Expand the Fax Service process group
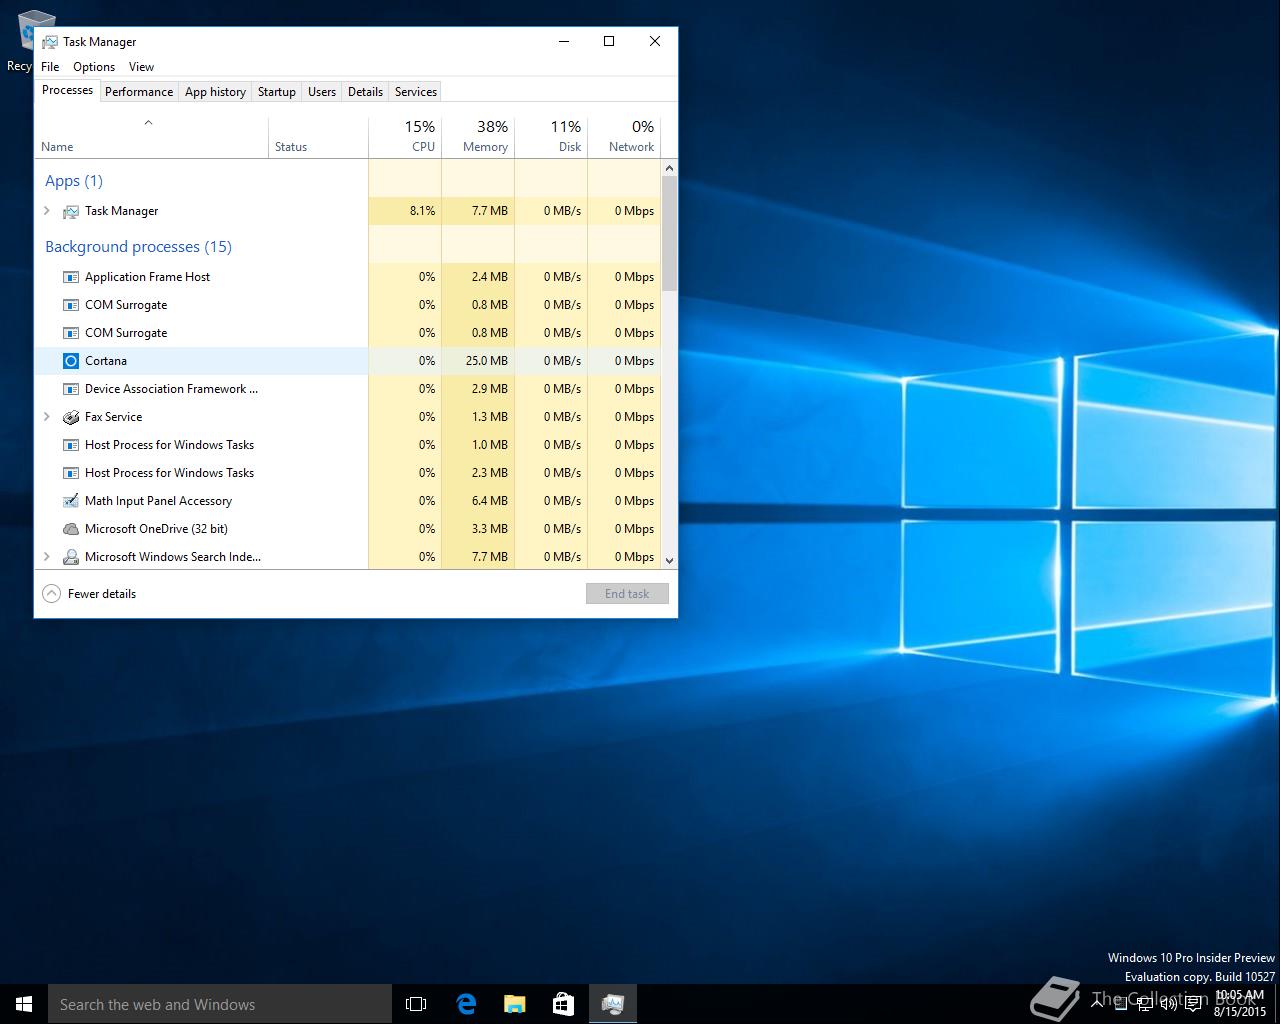This screenshot has width=1280, height=1024. click(46, 417)
